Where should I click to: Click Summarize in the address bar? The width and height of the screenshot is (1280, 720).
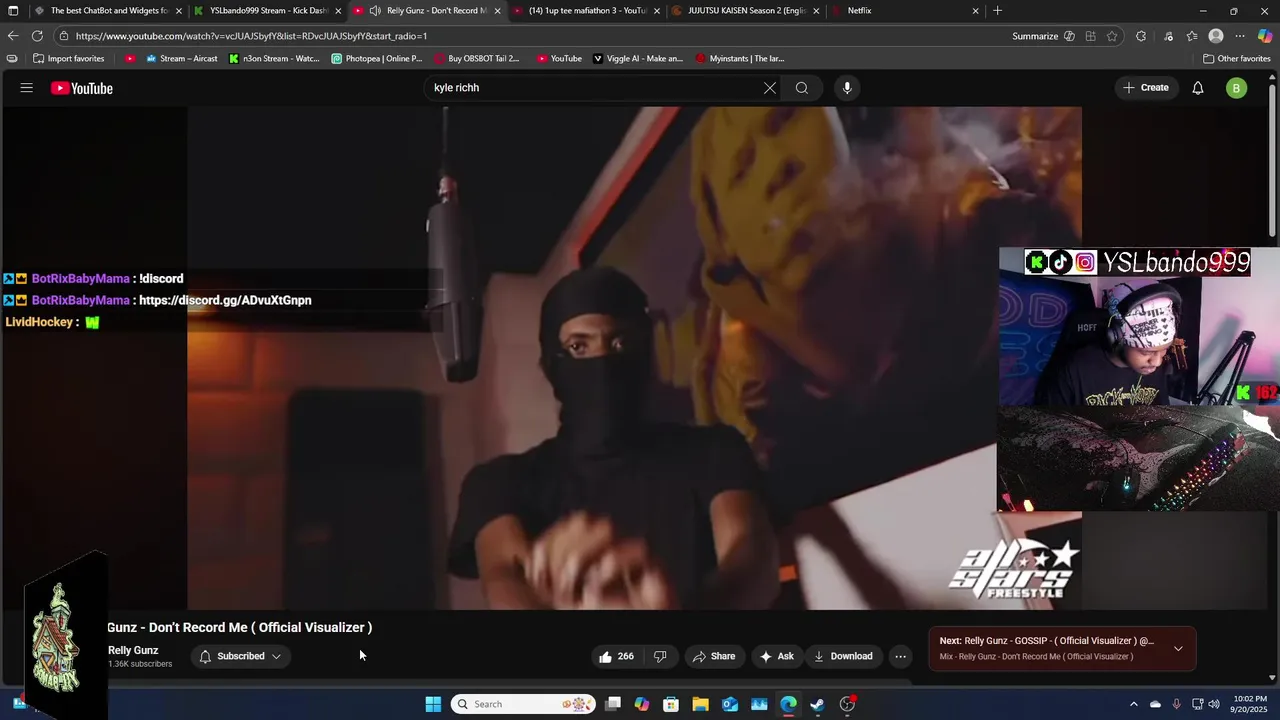tap(1035, 36)
